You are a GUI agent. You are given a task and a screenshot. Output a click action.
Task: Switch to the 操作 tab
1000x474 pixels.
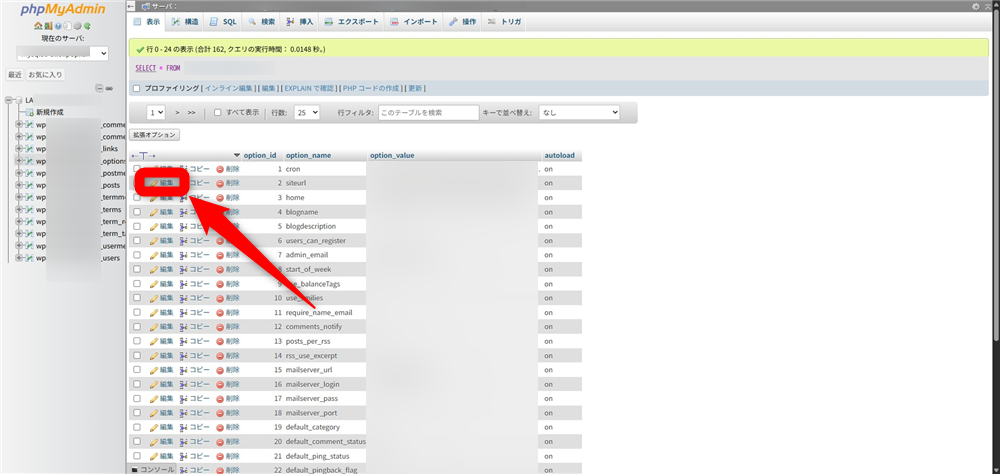[x=462, y=22]
